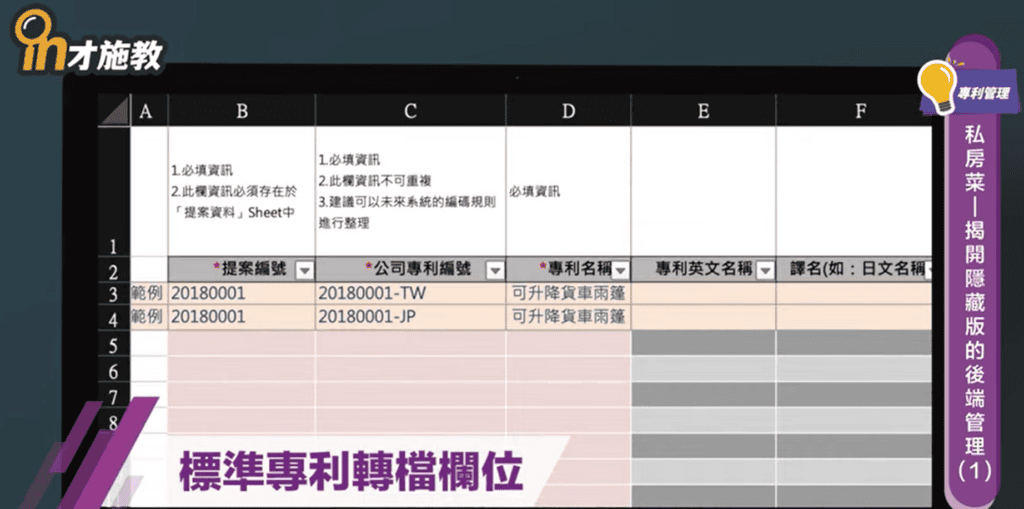The width and height of the screenshot is (1024, 509).
Task: Click the select-all corner triangle
Action: [114, 111]
